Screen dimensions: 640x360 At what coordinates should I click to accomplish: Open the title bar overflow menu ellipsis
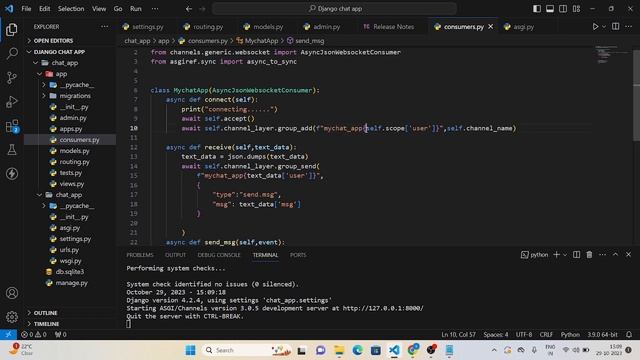coord(155,9)
